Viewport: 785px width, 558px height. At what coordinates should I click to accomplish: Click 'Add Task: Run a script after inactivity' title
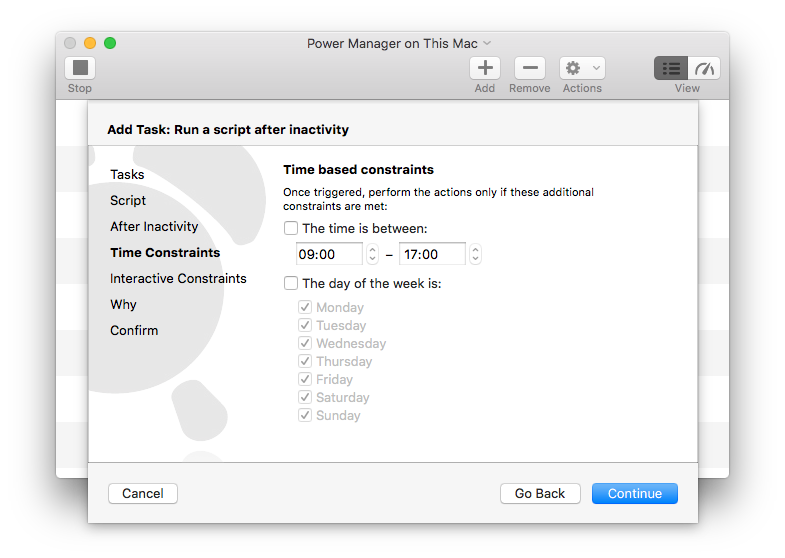pyautogui.click(x=228, y=130)
